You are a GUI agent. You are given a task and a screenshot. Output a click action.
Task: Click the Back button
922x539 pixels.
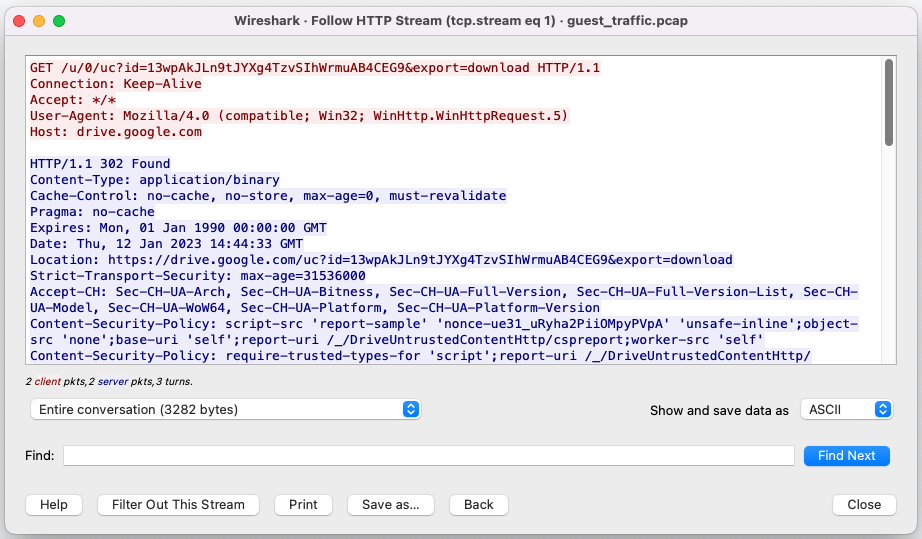click(x=479, y=504)
